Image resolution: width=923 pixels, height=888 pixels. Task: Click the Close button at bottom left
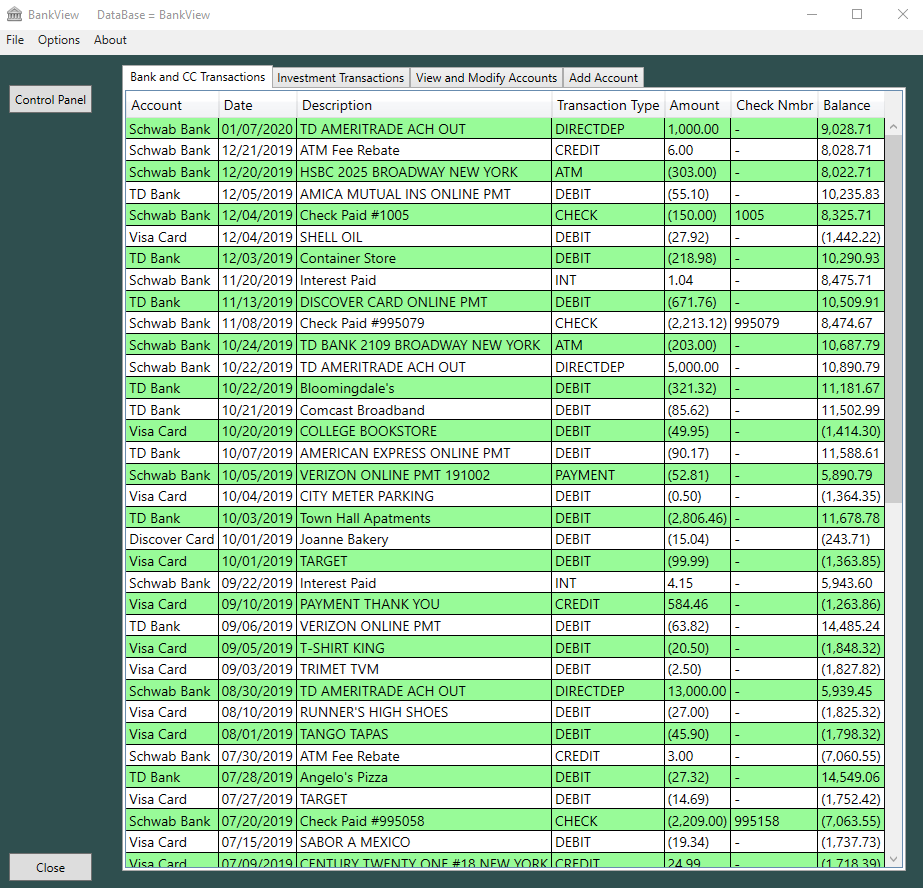pos(50,867)
